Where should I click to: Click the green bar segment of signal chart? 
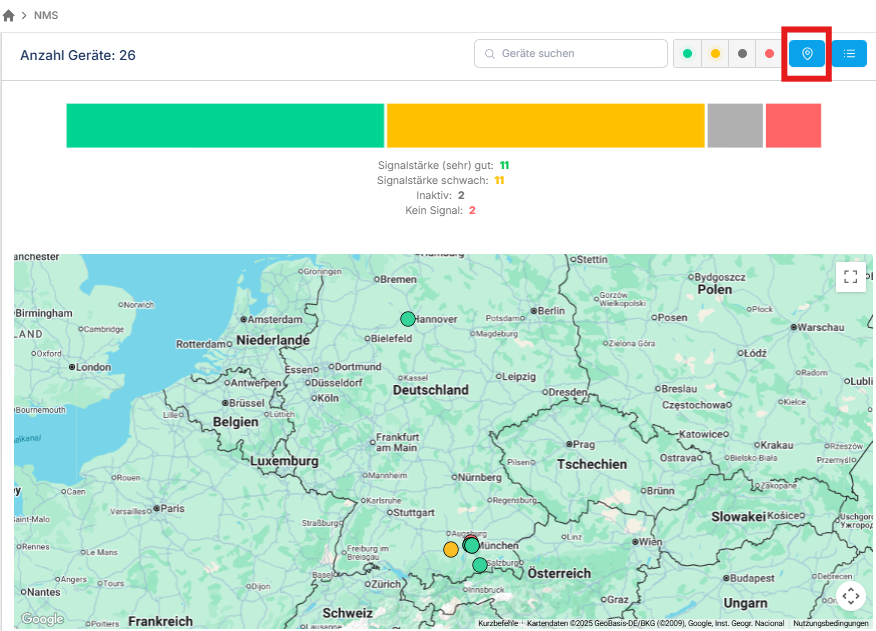225,125
